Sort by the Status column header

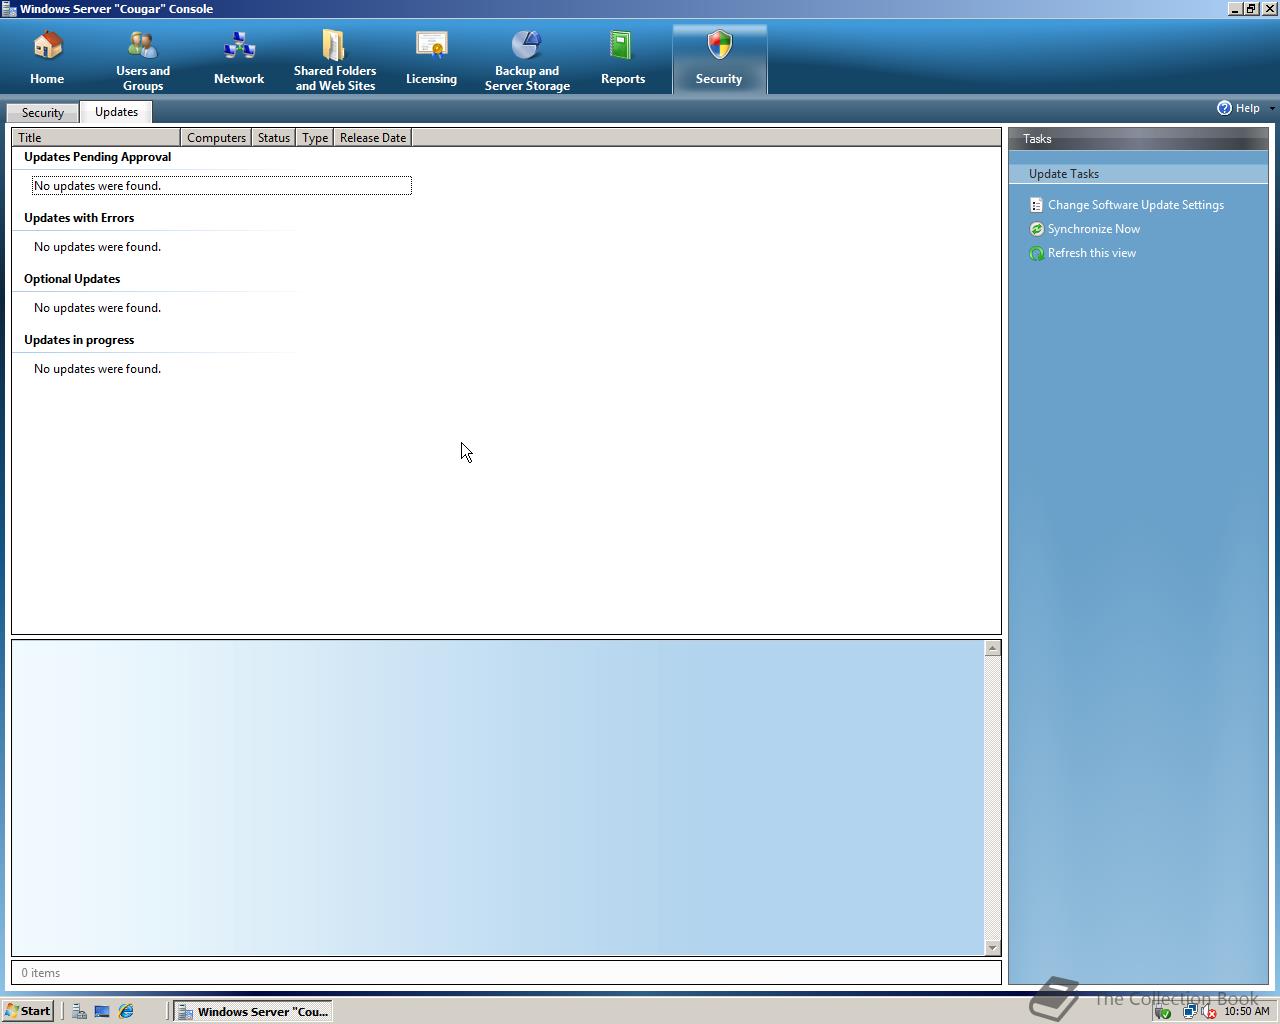[x=273, y=137]
